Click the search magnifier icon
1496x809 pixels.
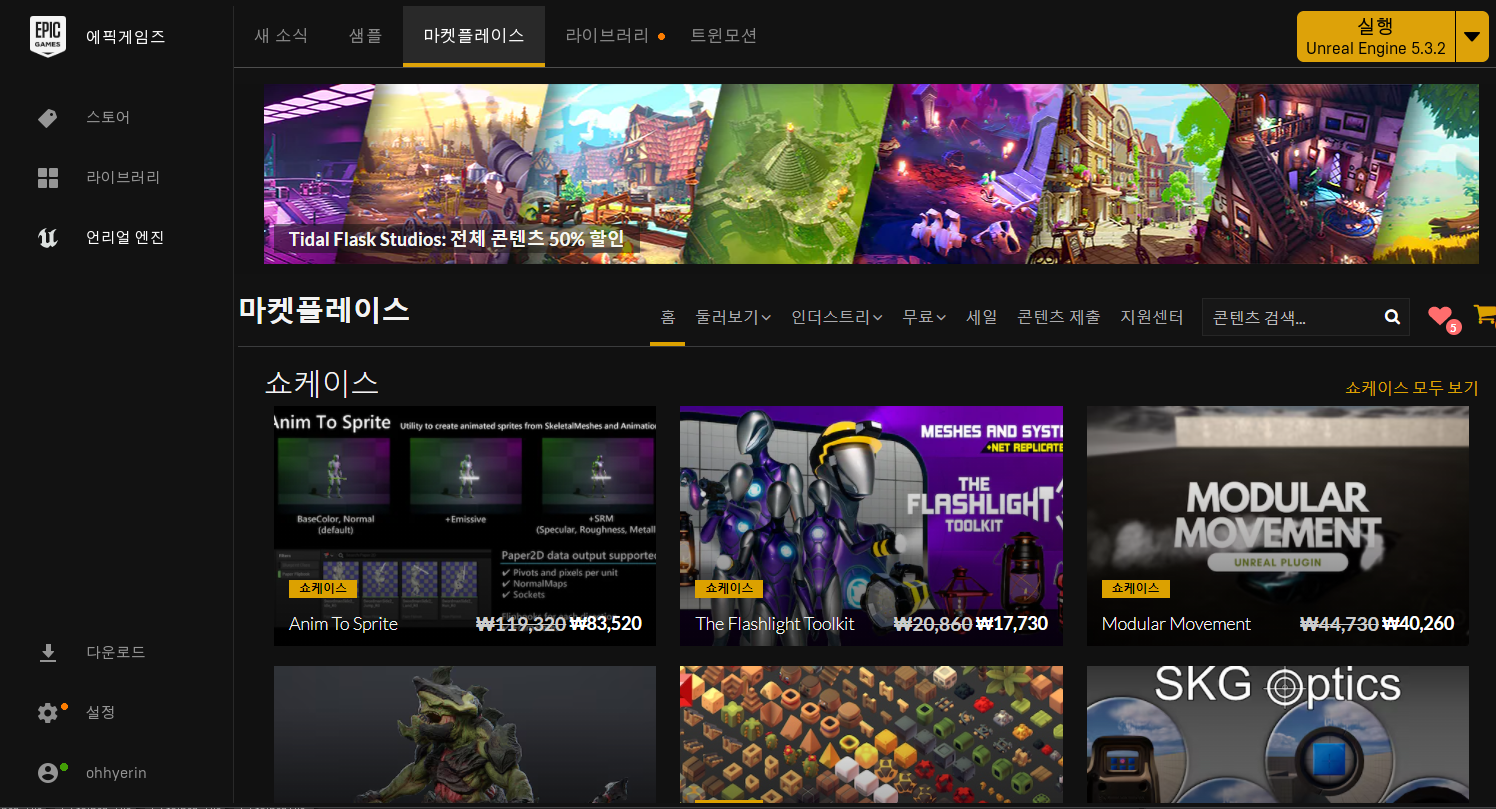[x=1392, y=317]
